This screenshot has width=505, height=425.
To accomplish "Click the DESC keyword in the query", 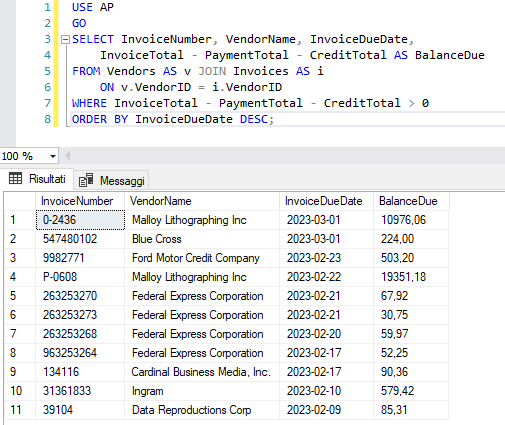I will 254,119.
